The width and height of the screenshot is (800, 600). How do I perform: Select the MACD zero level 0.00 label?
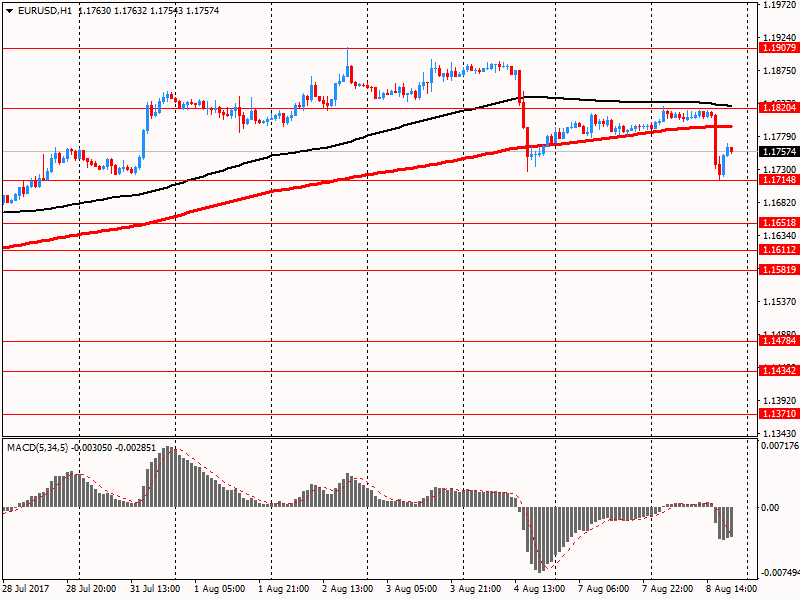click(770, 508)
